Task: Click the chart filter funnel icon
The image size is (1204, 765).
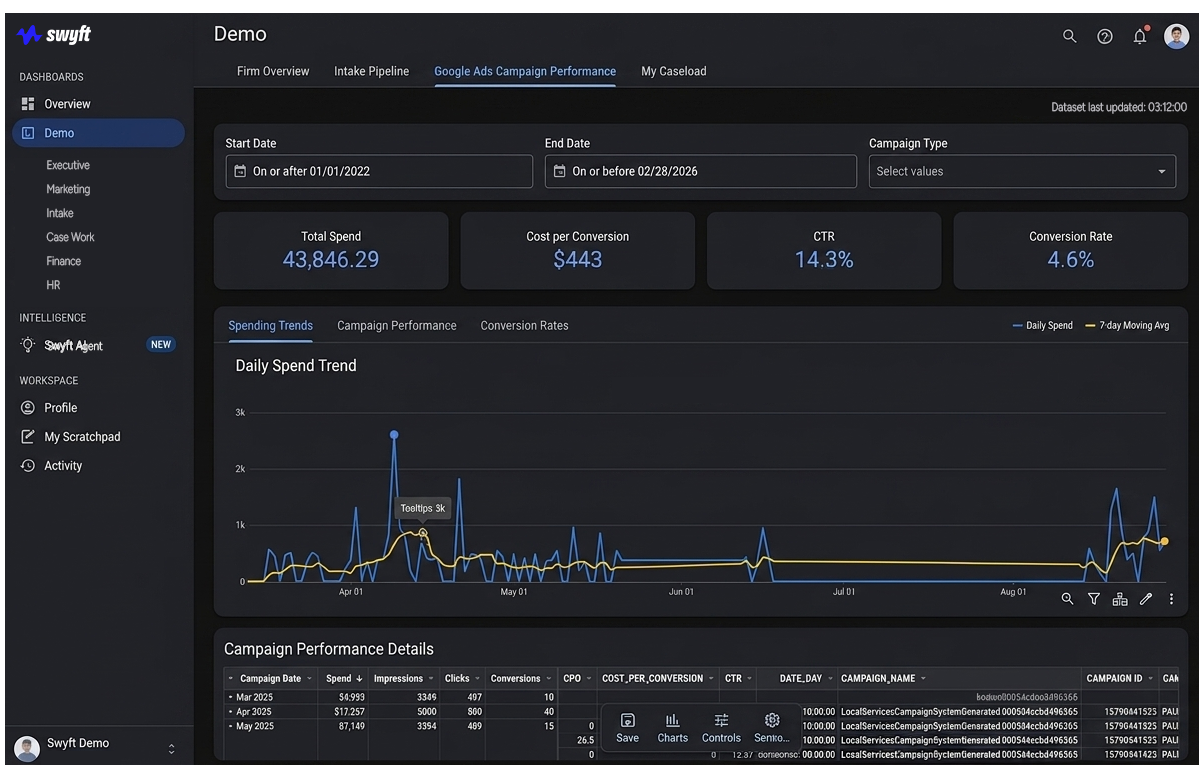Action: click(1094, 599)
